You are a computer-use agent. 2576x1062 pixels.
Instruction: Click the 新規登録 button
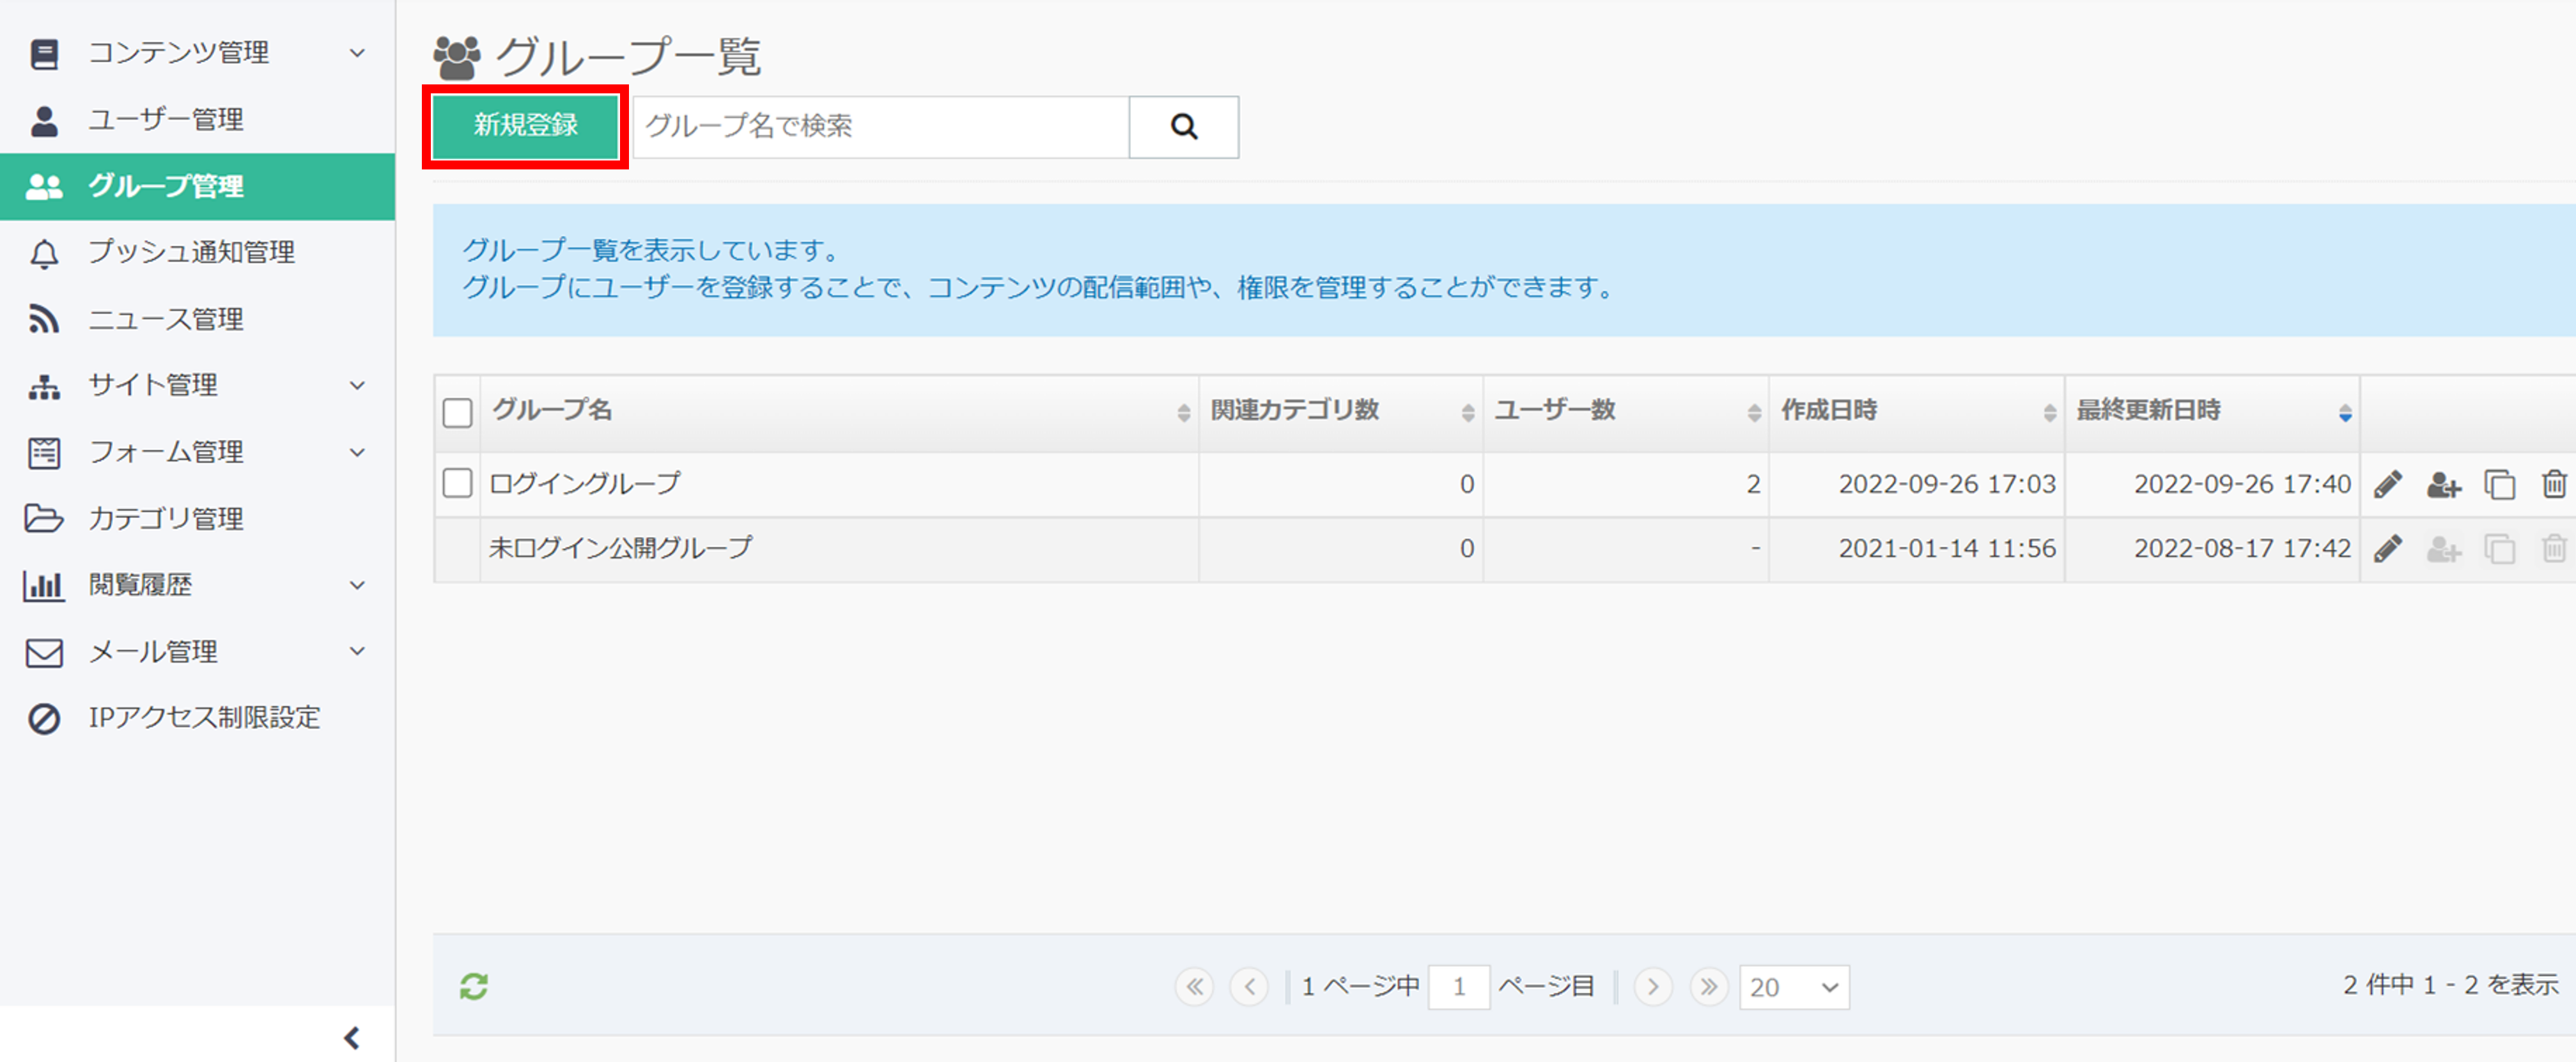coord(526,126)
